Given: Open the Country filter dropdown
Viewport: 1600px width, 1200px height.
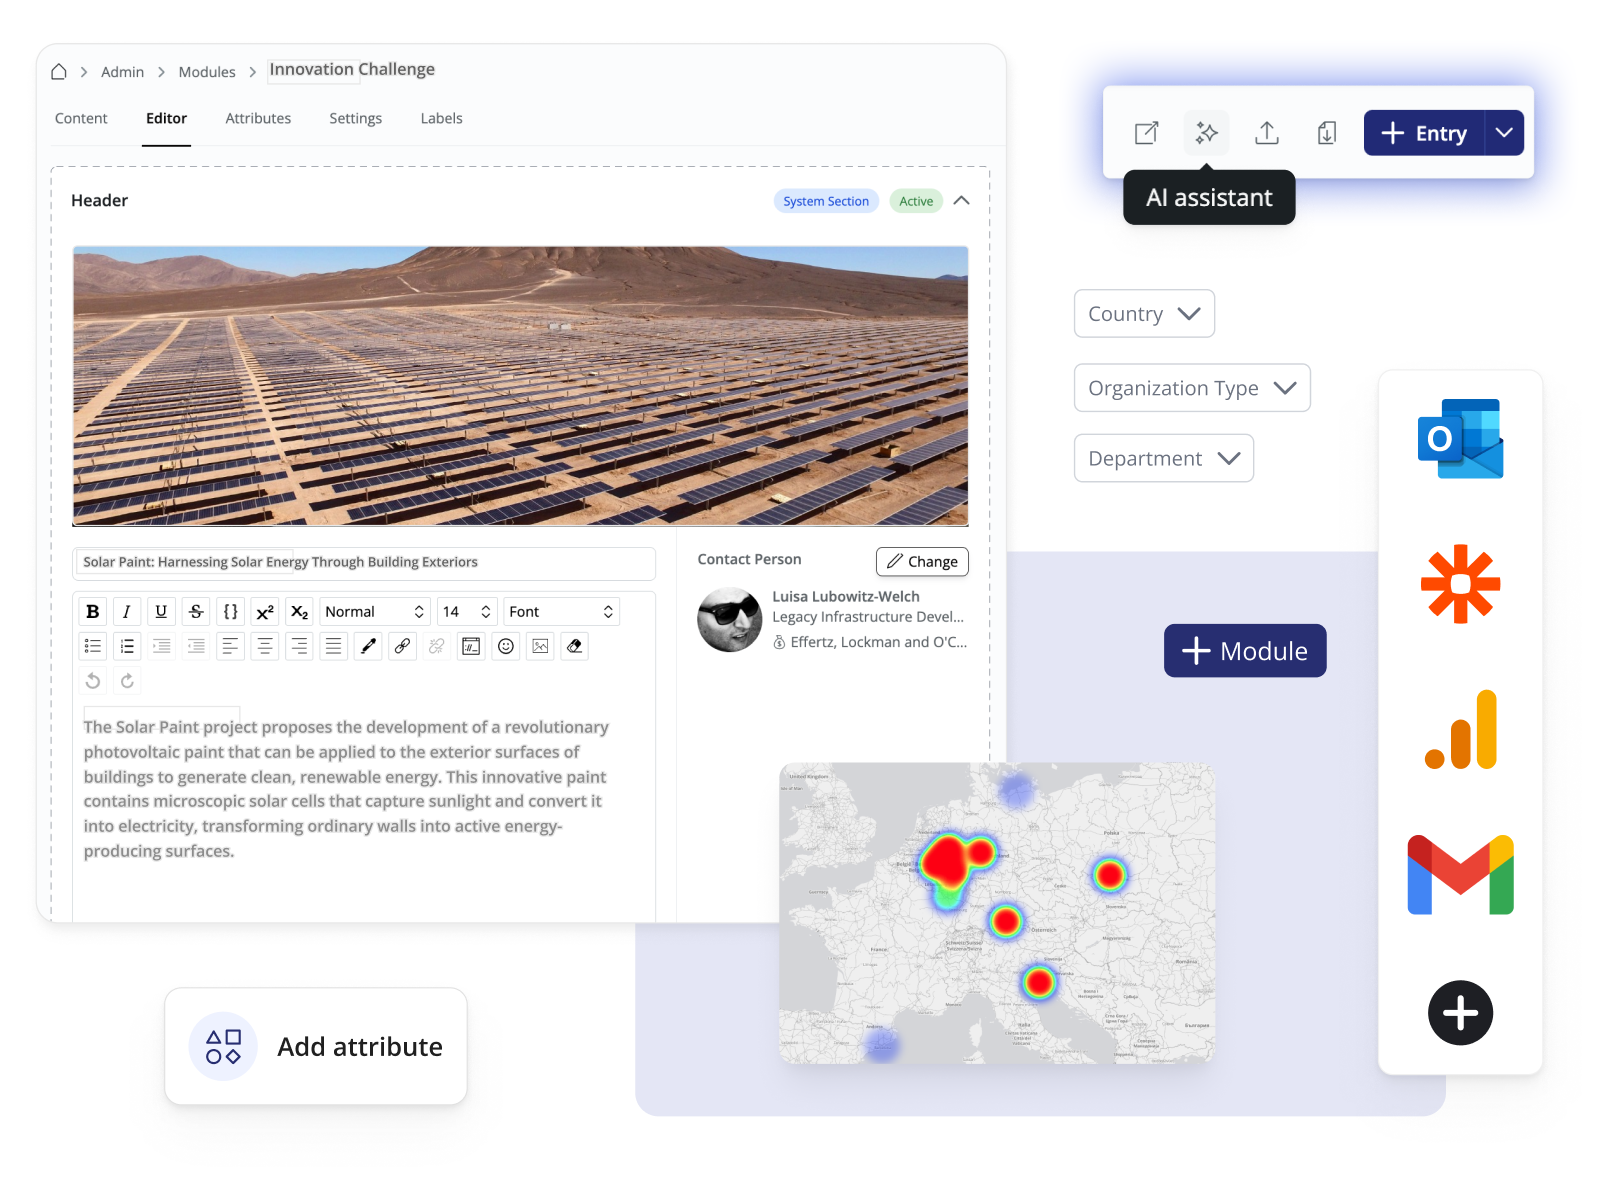Looking at the screenshot, I should pos(1144,314).
